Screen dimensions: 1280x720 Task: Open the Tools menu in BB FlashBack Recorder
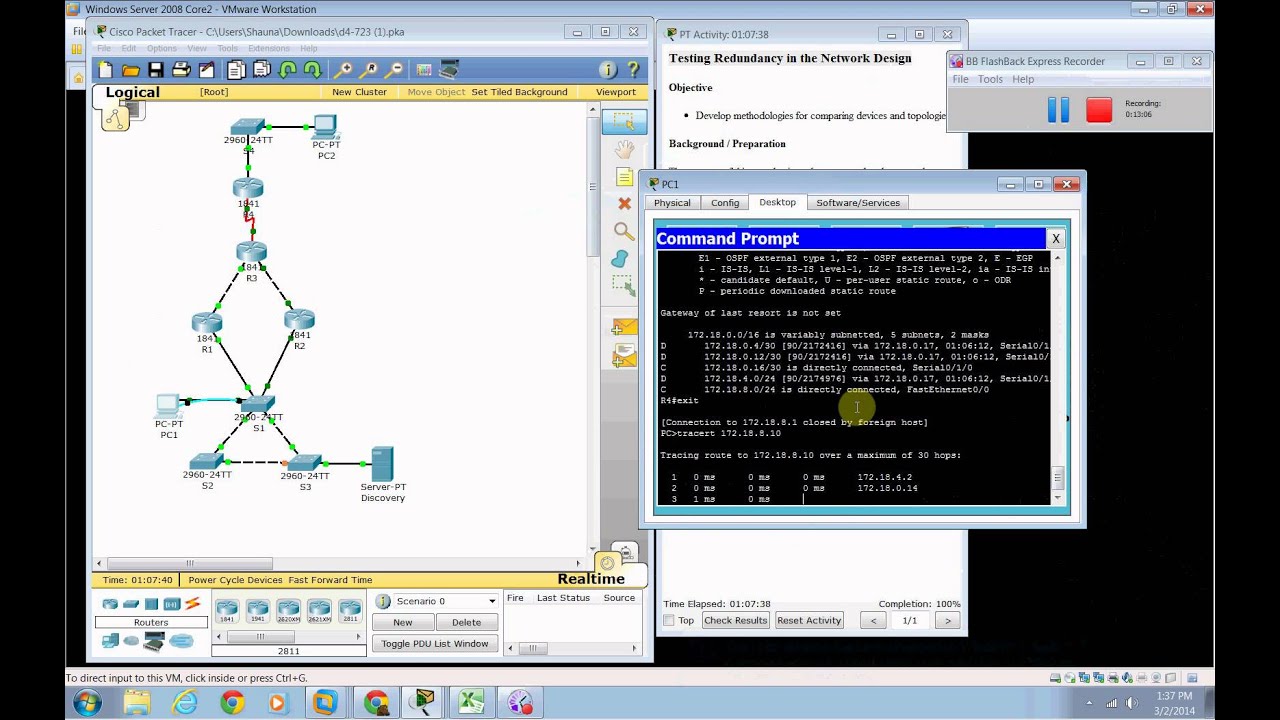990,79
